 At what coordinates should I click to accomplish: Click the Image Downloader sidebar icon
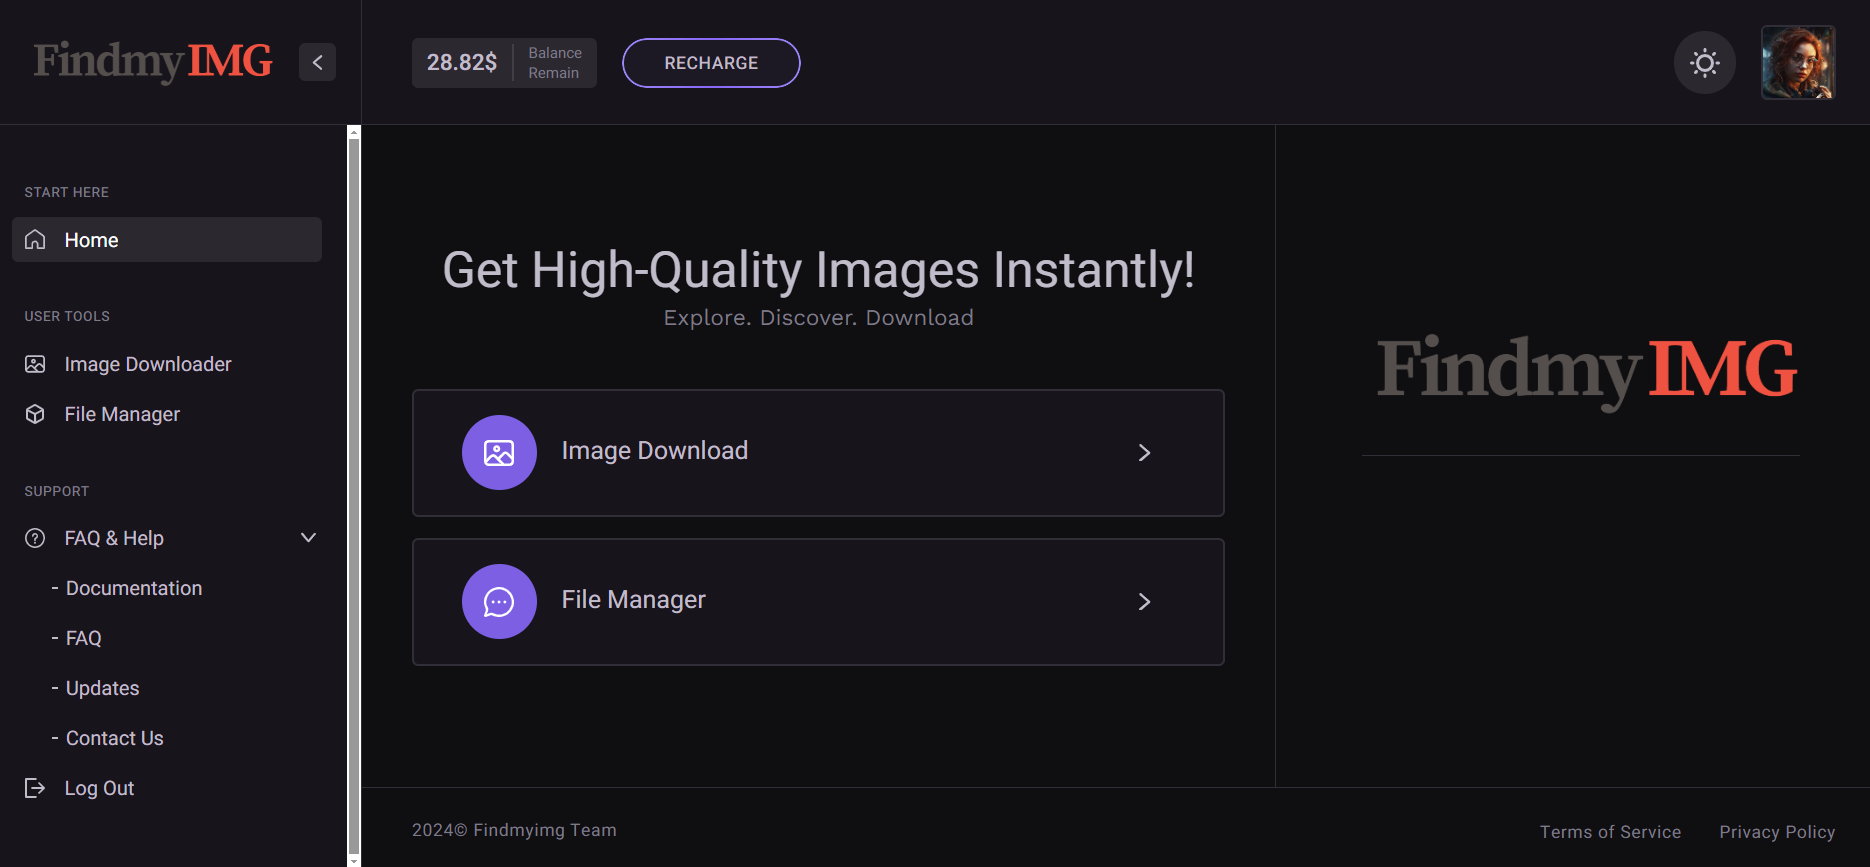(x=35, y=364)
